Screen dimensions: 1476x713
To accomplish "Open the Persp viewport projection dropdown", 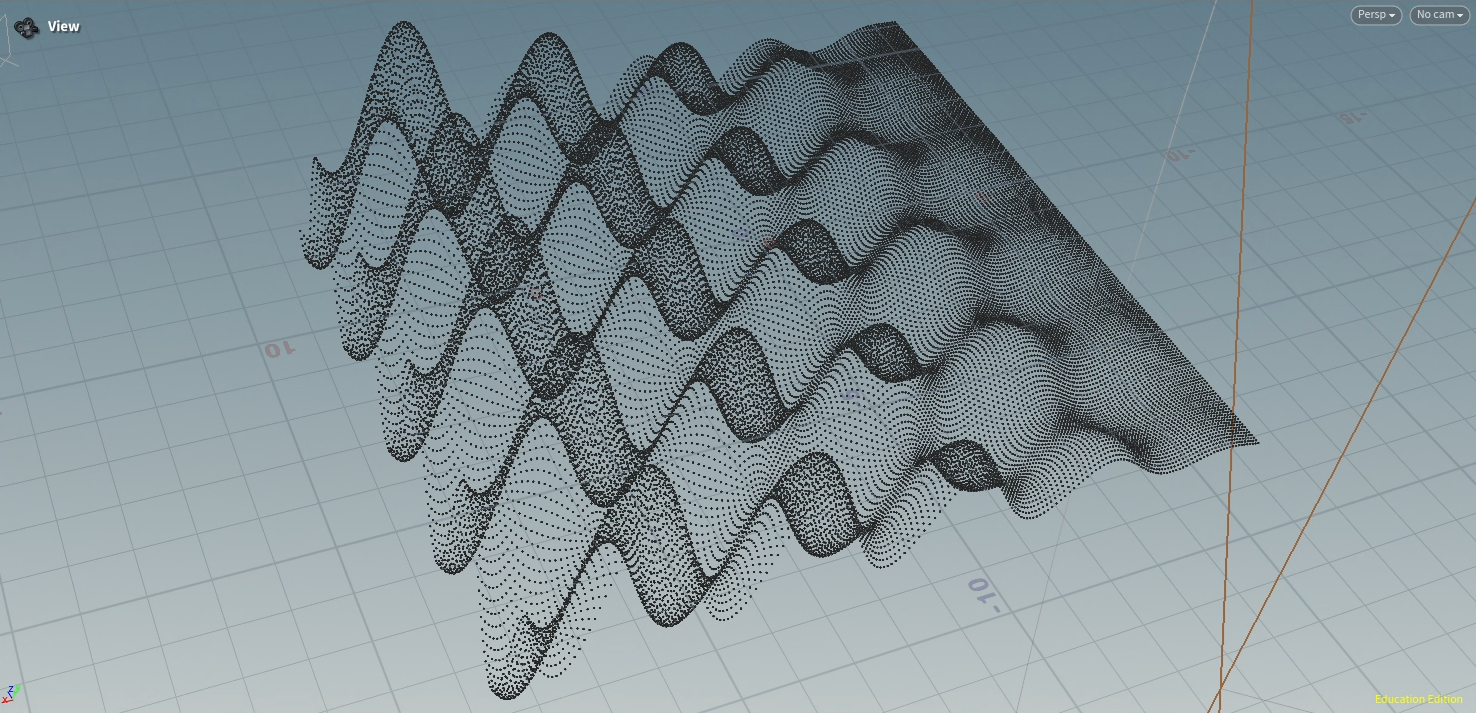I will pos(1377,15).
